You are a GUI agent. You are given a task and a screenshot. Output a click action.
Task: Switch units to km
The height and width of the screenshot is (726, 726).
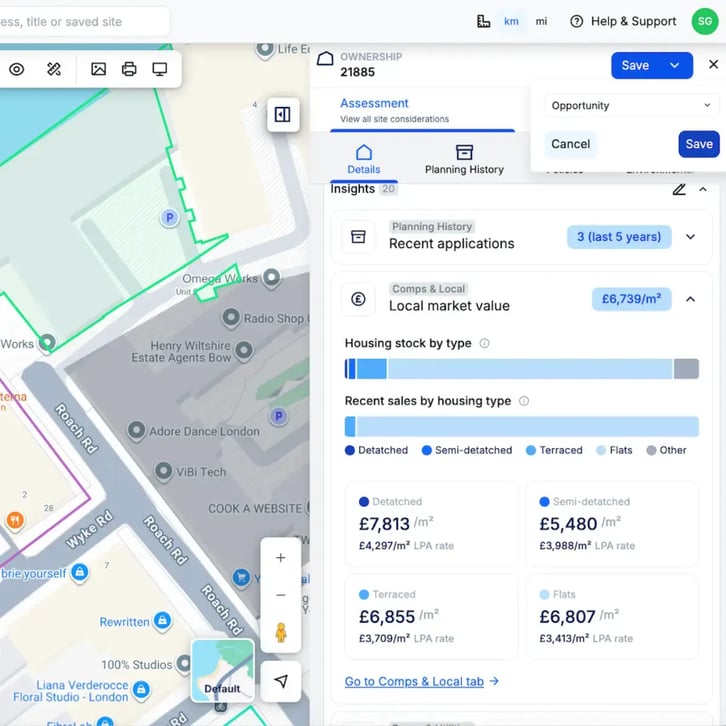tap(511, 21)
